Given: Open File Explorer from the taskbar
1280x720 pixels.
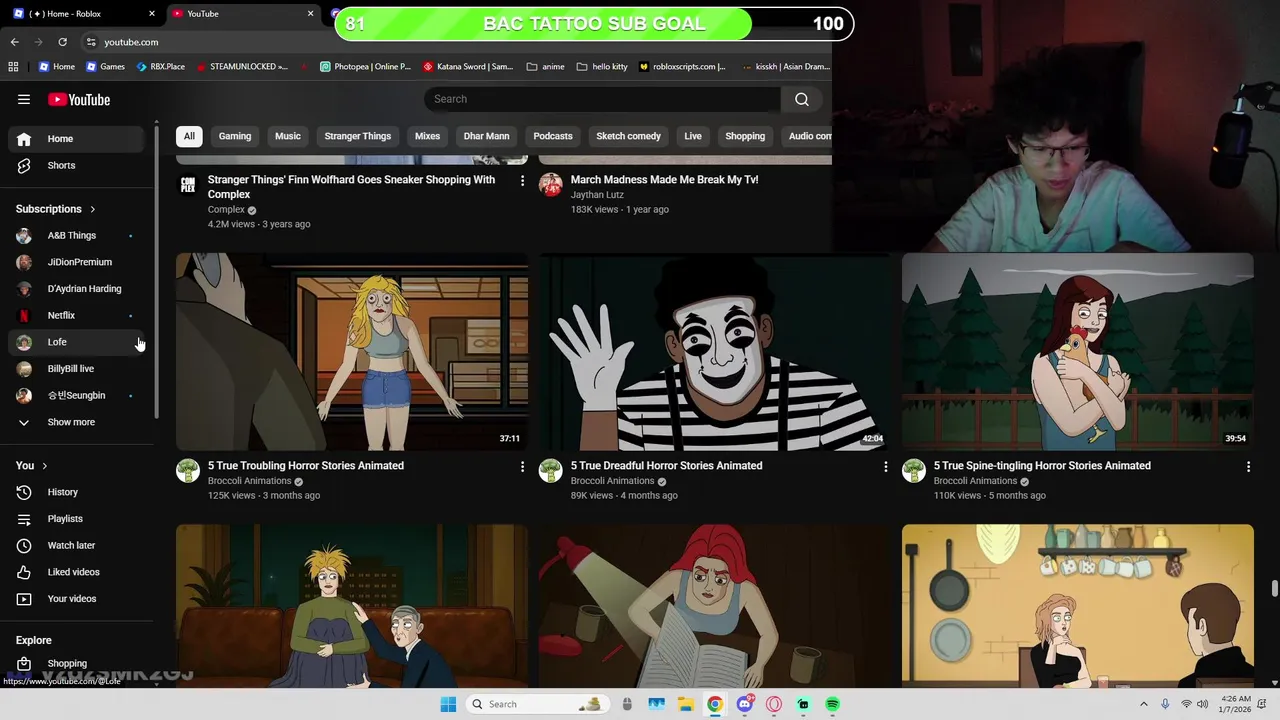Looking at the screenshot, I should [686, 704].
